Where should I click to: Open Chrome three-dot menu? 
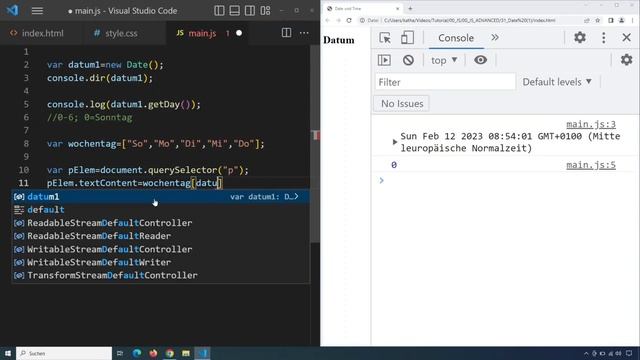(x=633, y=20)
